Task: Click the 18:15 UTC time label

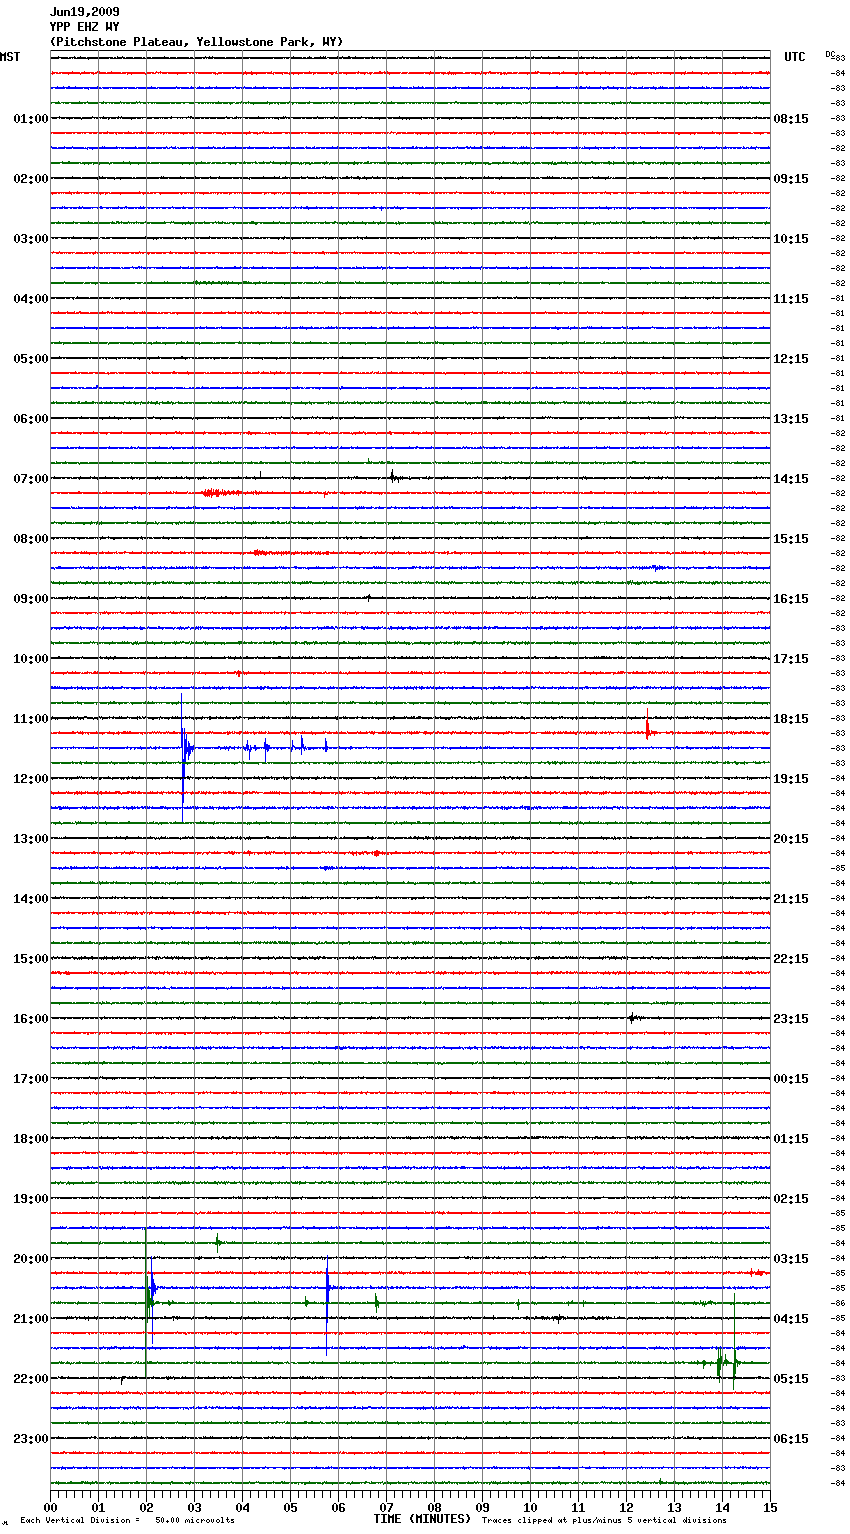Action: coord(791,719)
